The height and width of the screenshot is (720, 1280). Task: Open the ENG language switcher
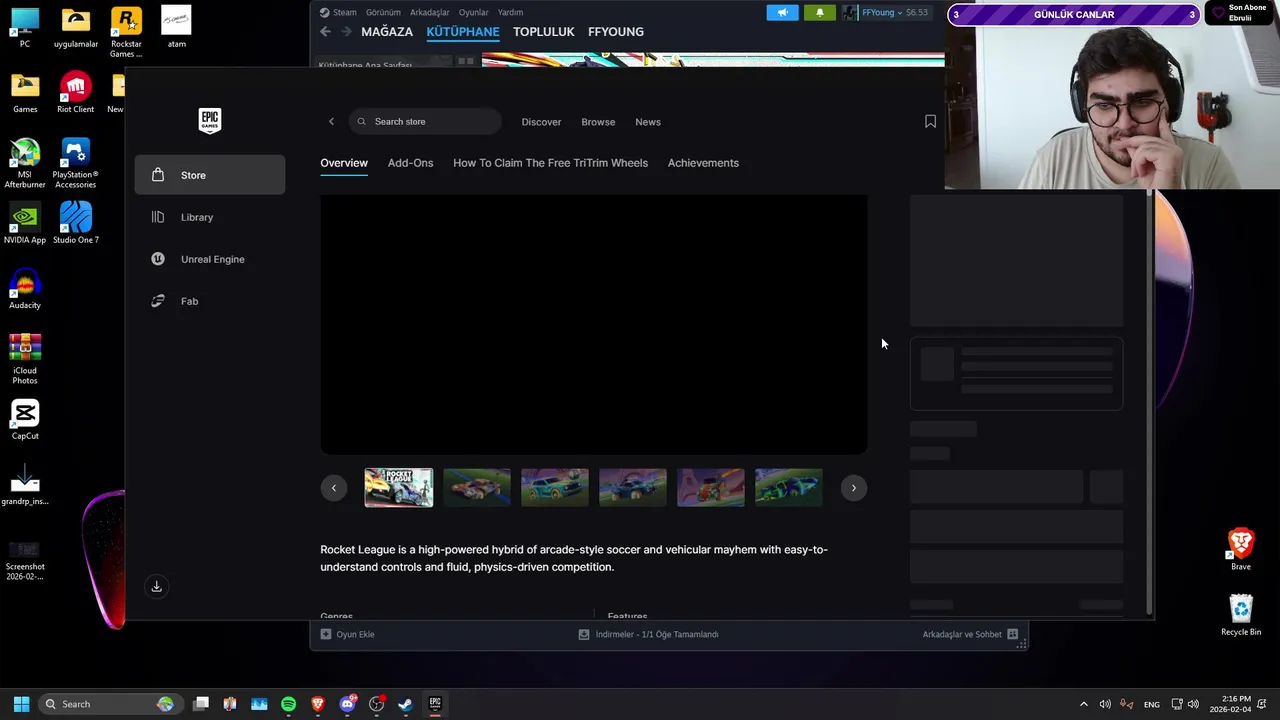1152,704
